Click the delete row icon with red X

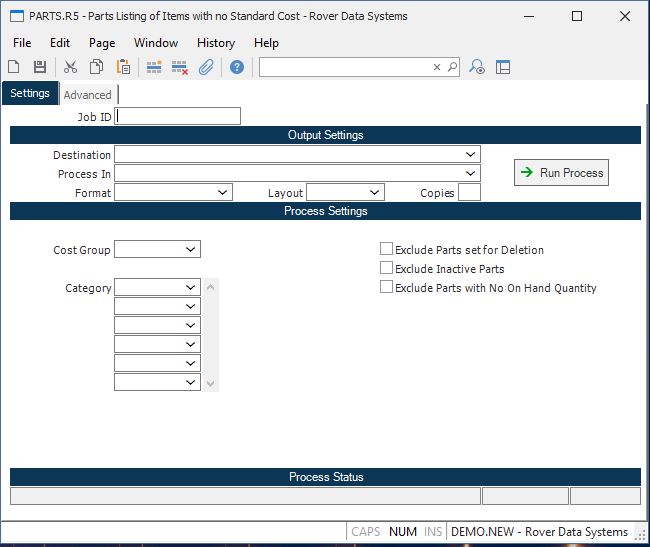click(180, 67)
